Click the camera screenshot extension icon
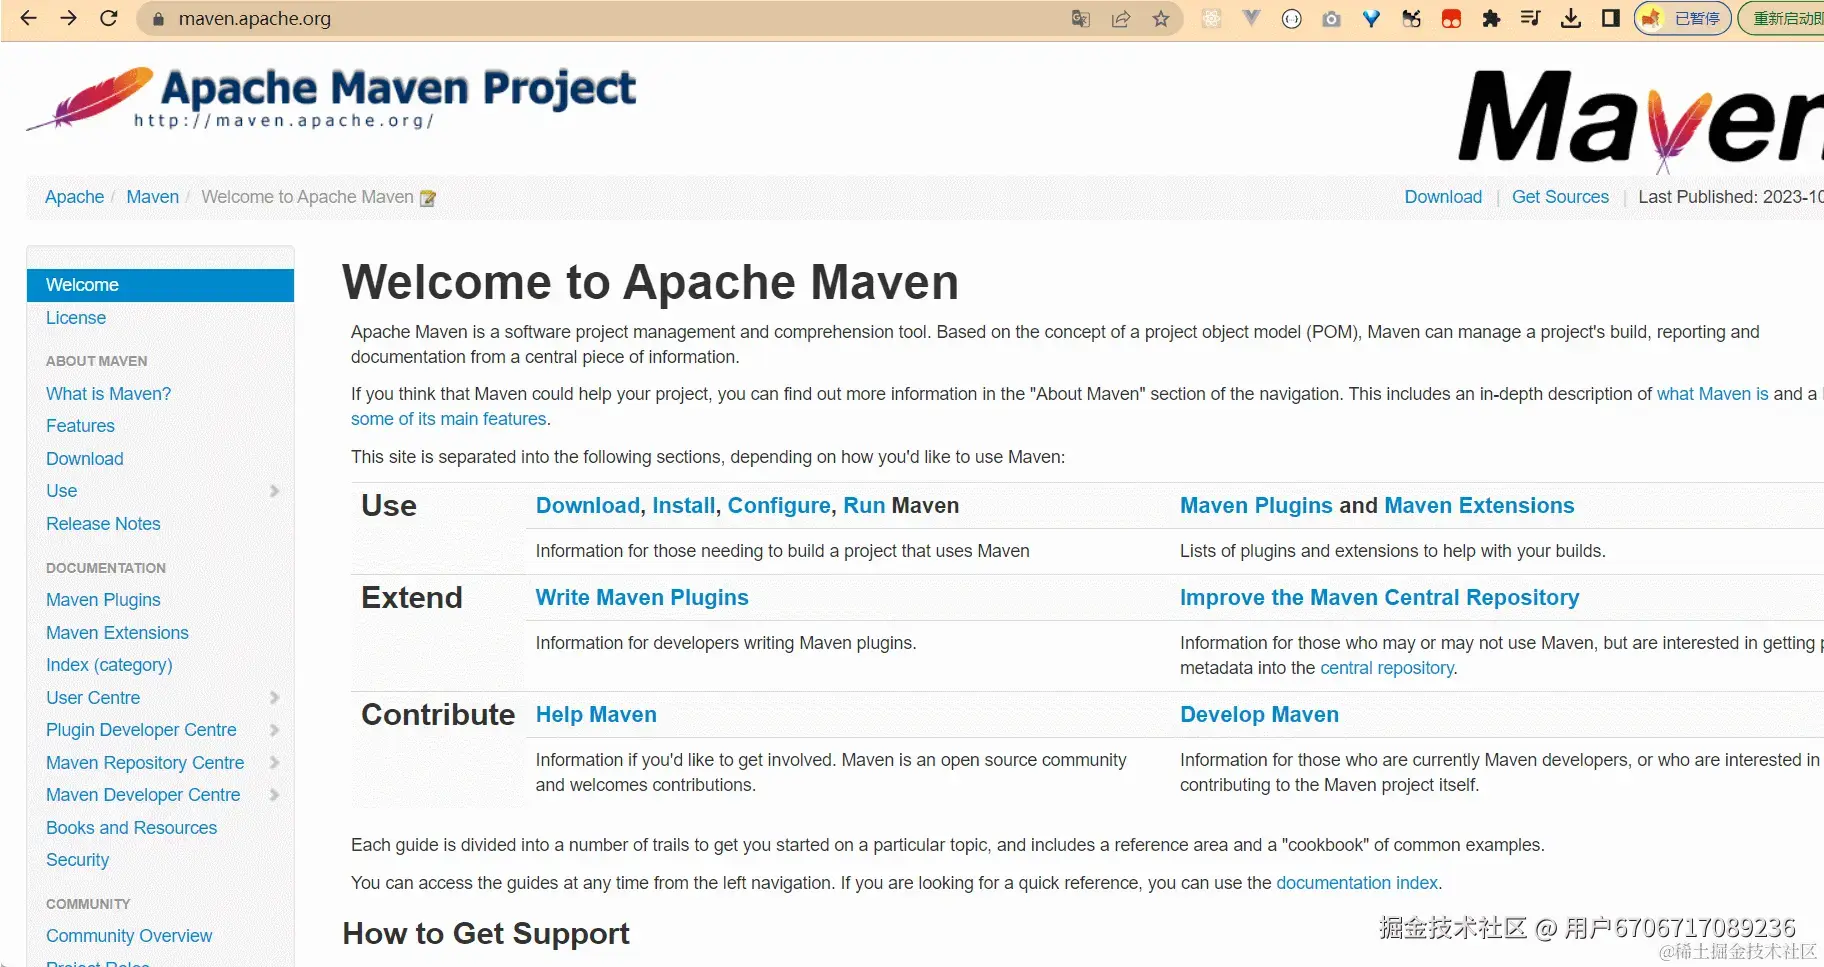1824x967 pixels. click(x=1331, y=18)
